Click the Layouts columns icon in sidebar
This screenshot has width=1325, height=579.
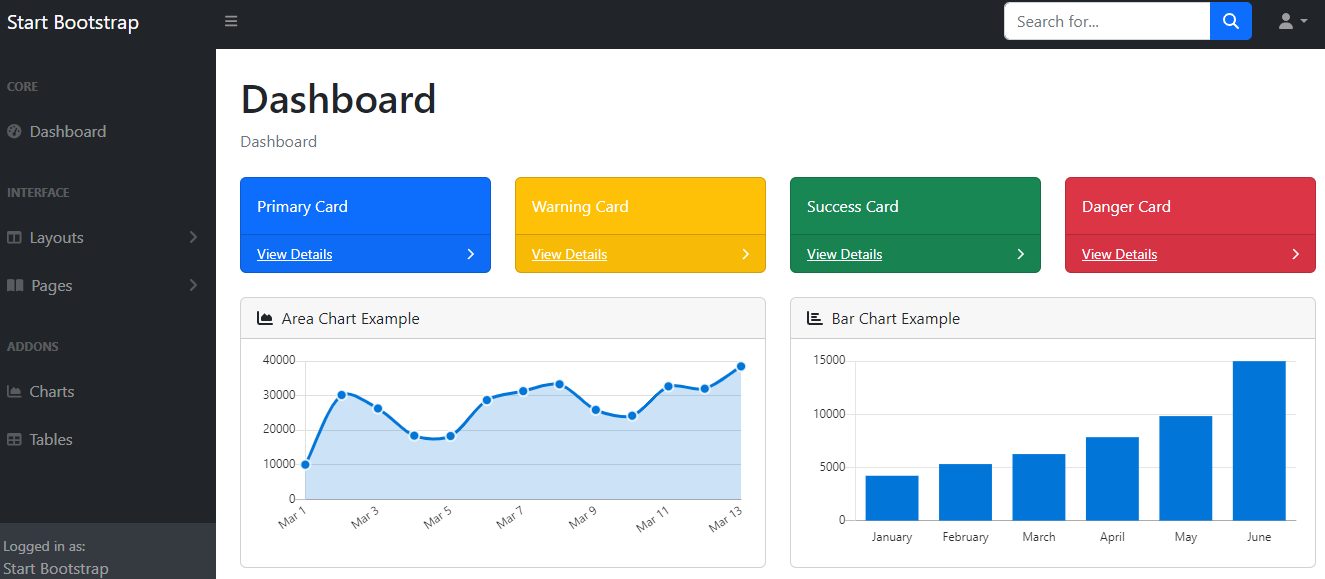pyautogui.click(x=14, y=238)
